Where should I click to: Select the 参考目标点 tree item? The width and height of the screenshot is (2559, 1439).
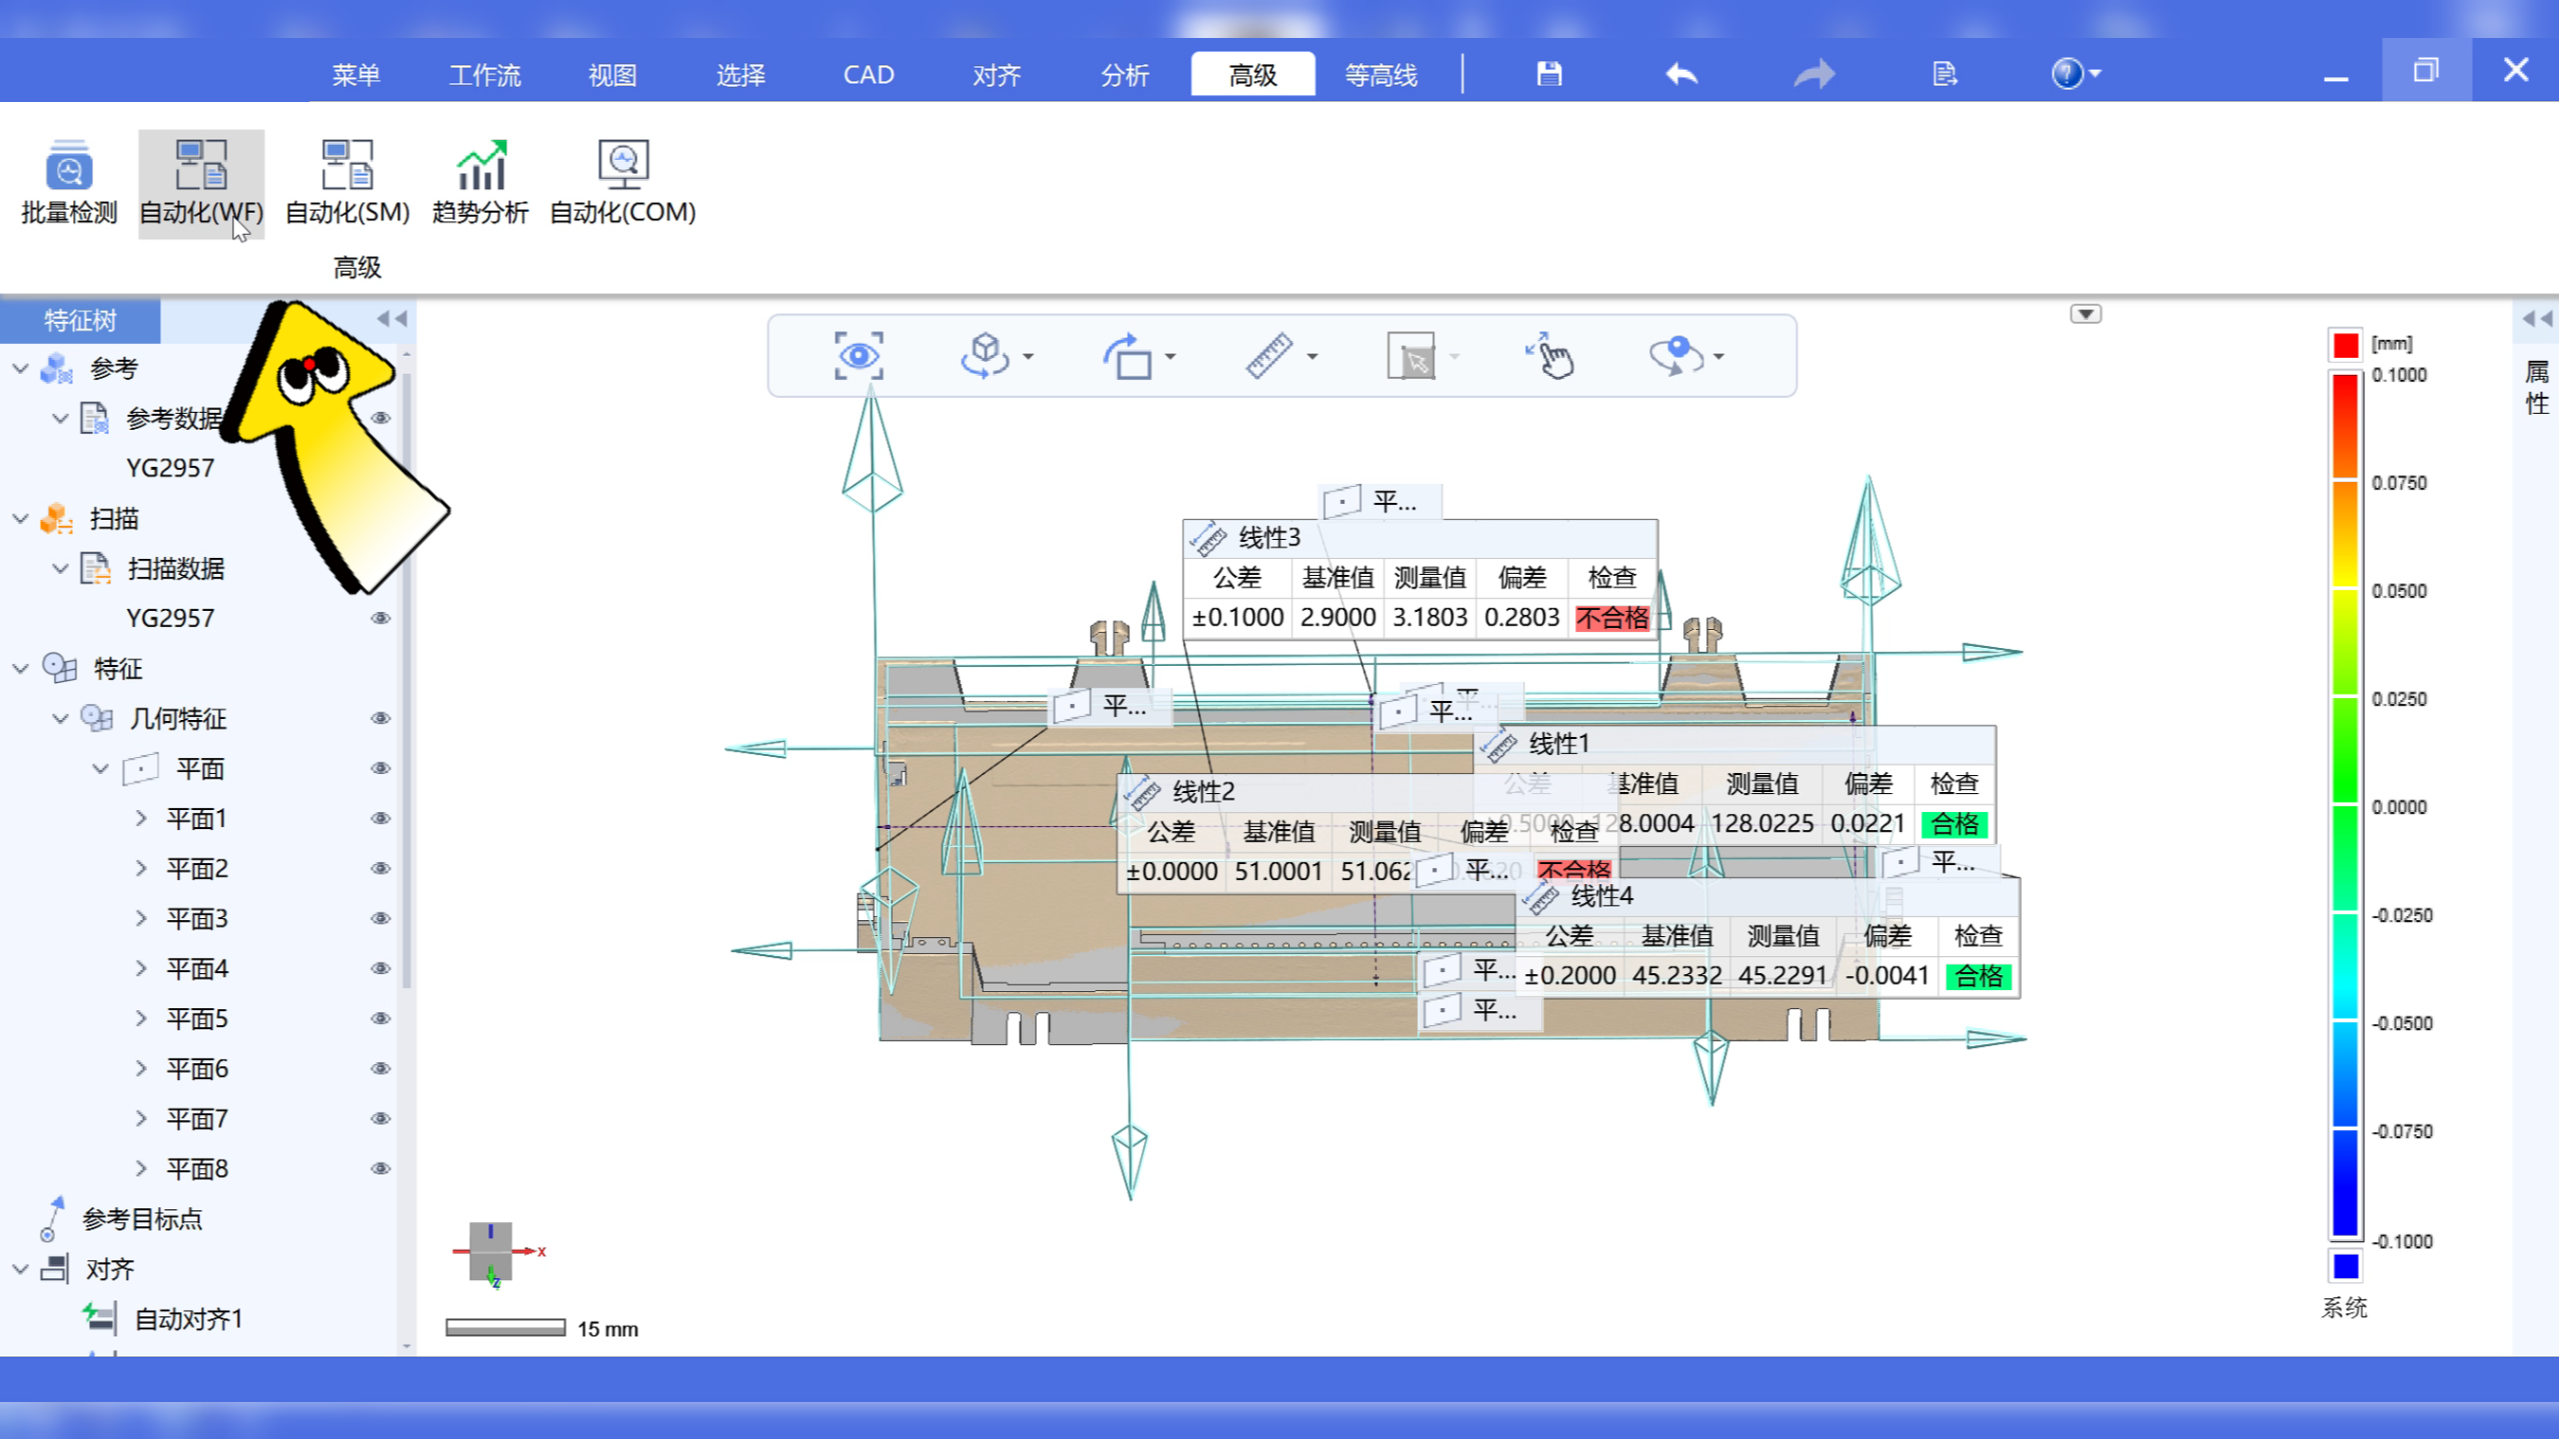tap(141, 1218)
